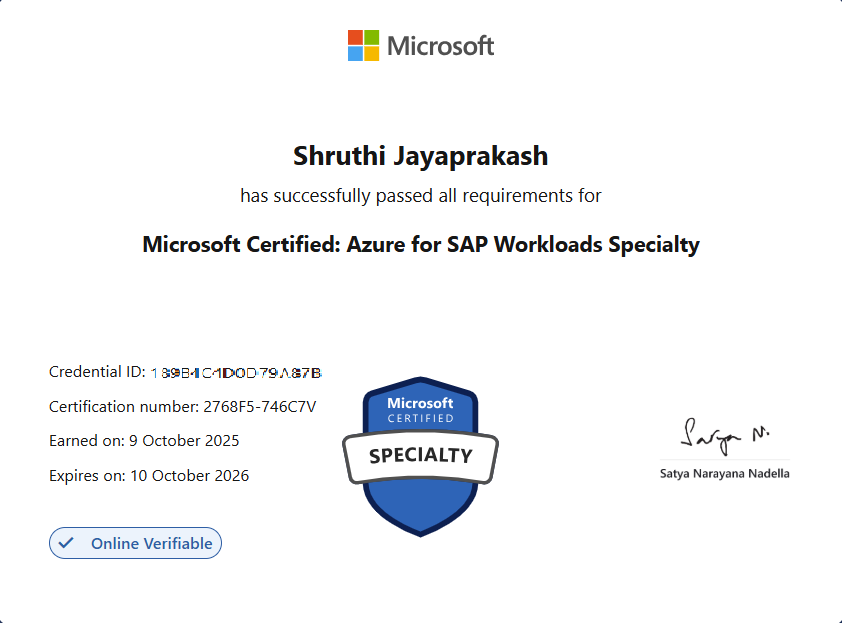The image size is (842, 623).
Task: Select the blurred Credential ID value
Action: pos(236,373)
